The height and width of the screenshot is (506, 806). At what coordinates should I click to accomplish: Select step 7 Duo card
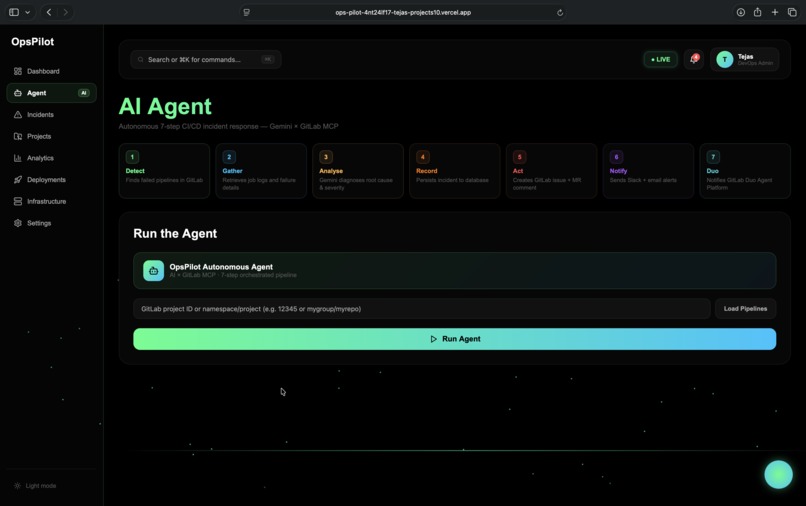click(745, 171)
